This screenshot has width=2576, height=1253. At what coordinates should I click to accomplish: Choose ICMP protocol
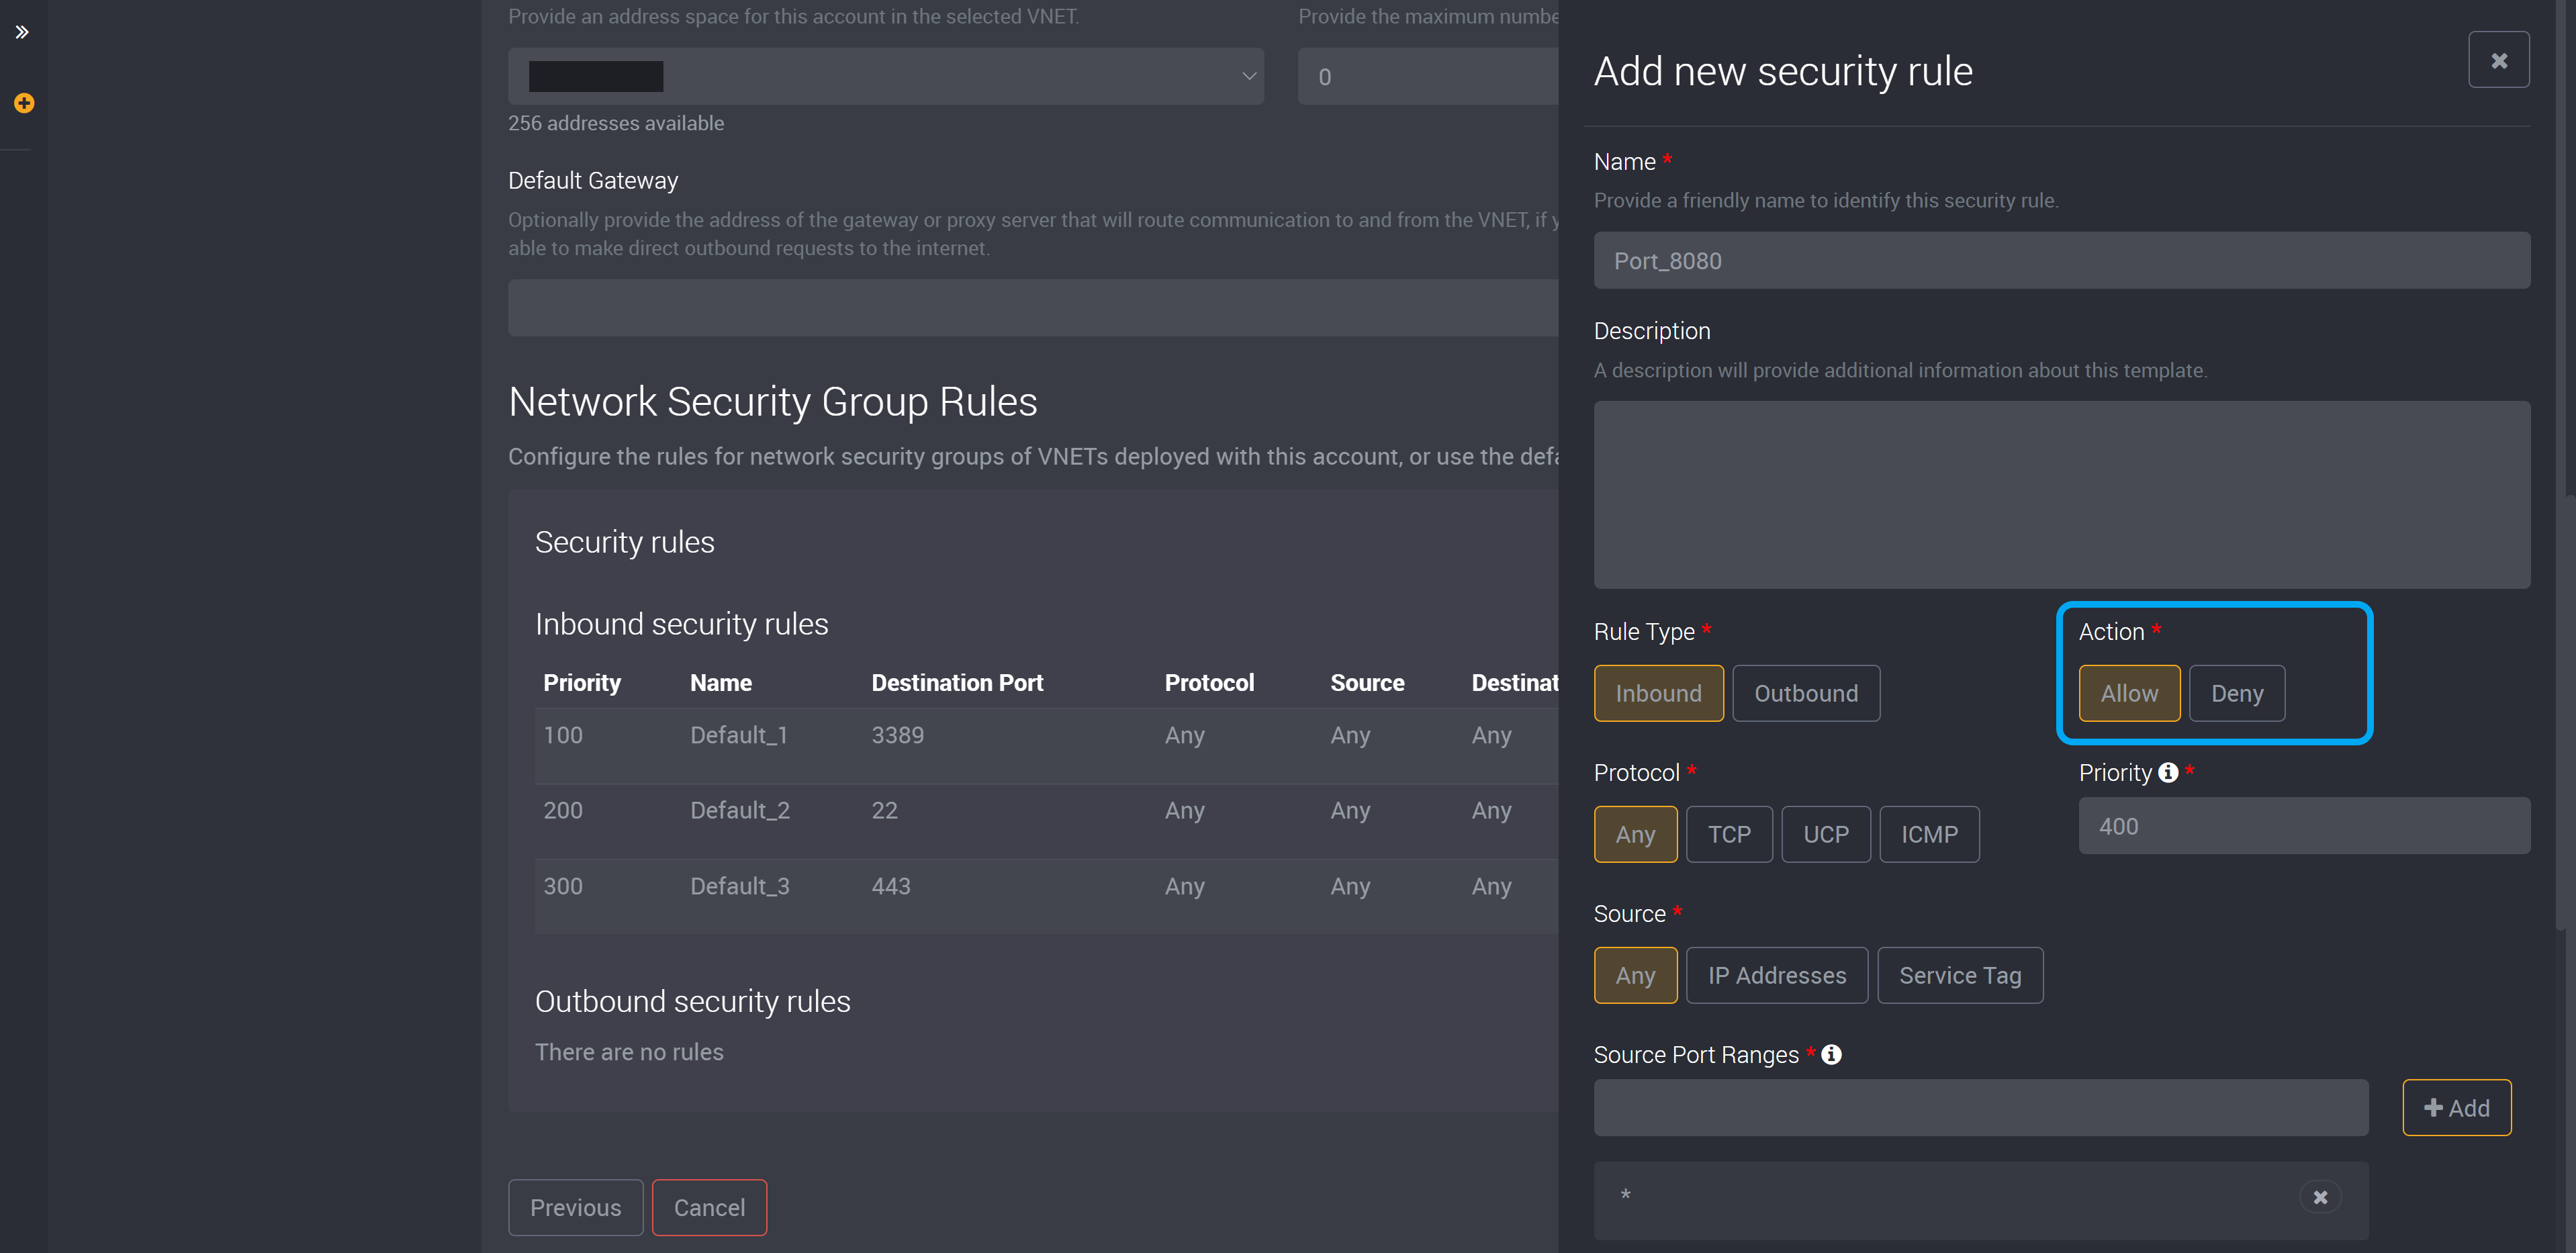(x=1929, y=834)
